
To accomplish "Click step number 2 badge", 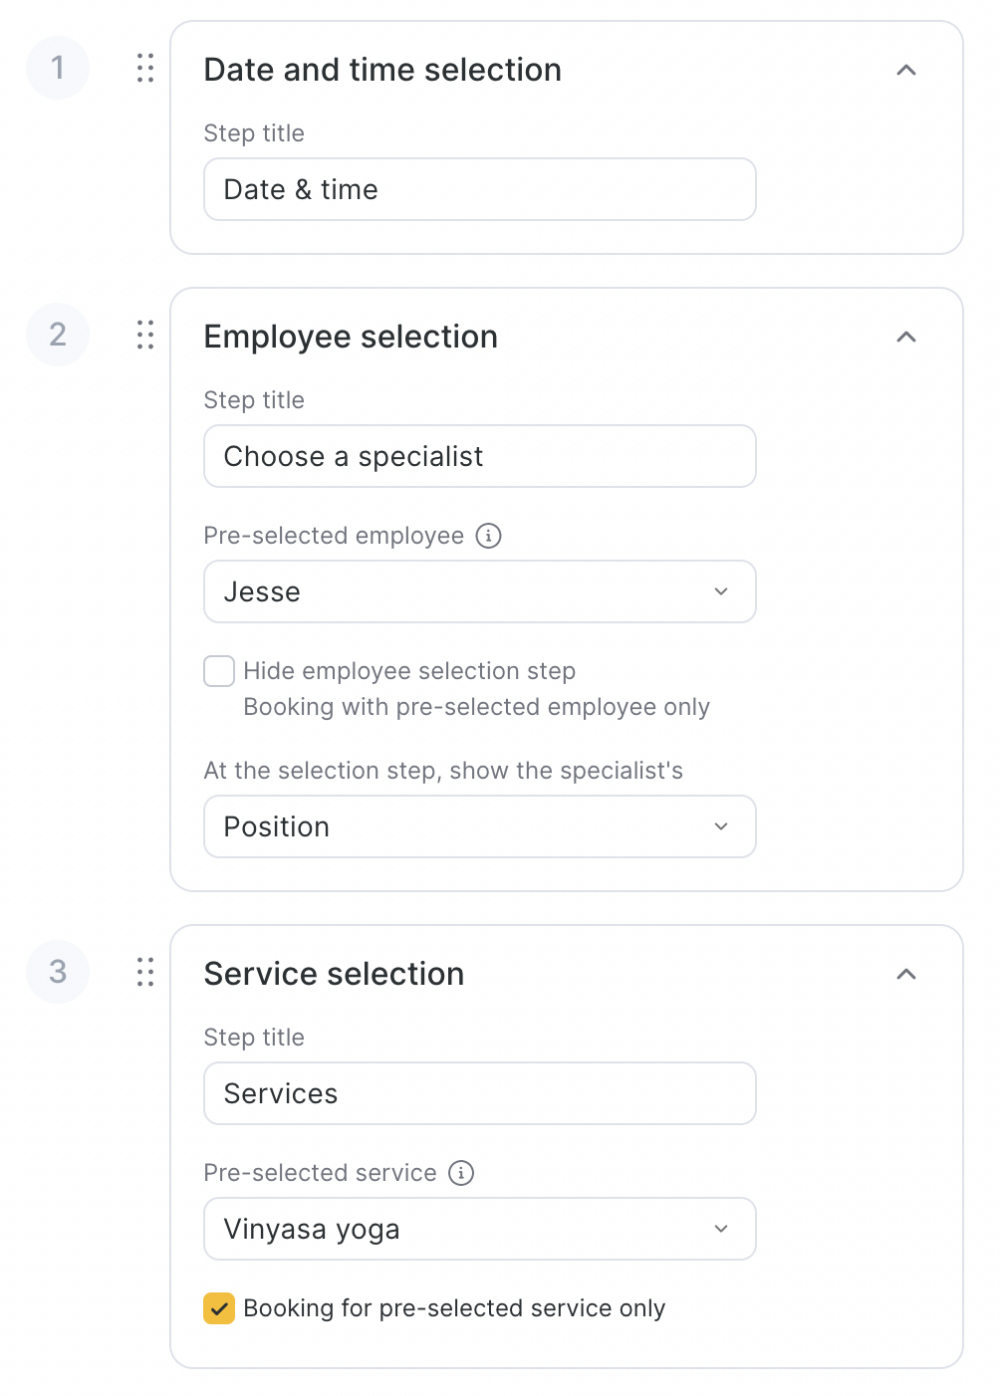I will [58, 335].
